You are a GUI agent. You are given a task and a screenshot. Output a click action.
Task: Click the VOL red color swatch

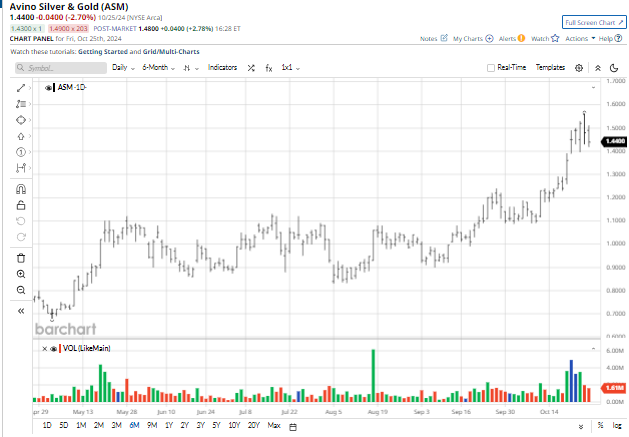[60, 349]
